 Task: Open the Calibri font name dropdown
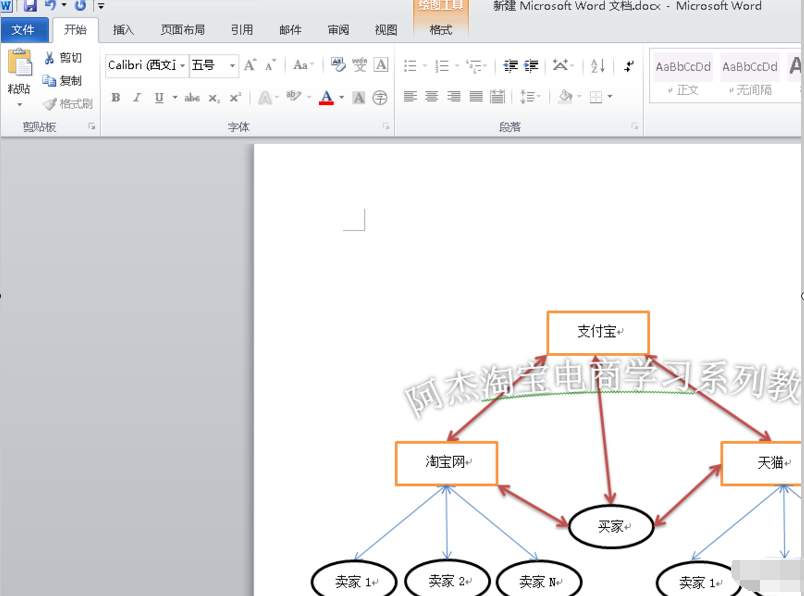pyautogui.click(x=183, y=66)
